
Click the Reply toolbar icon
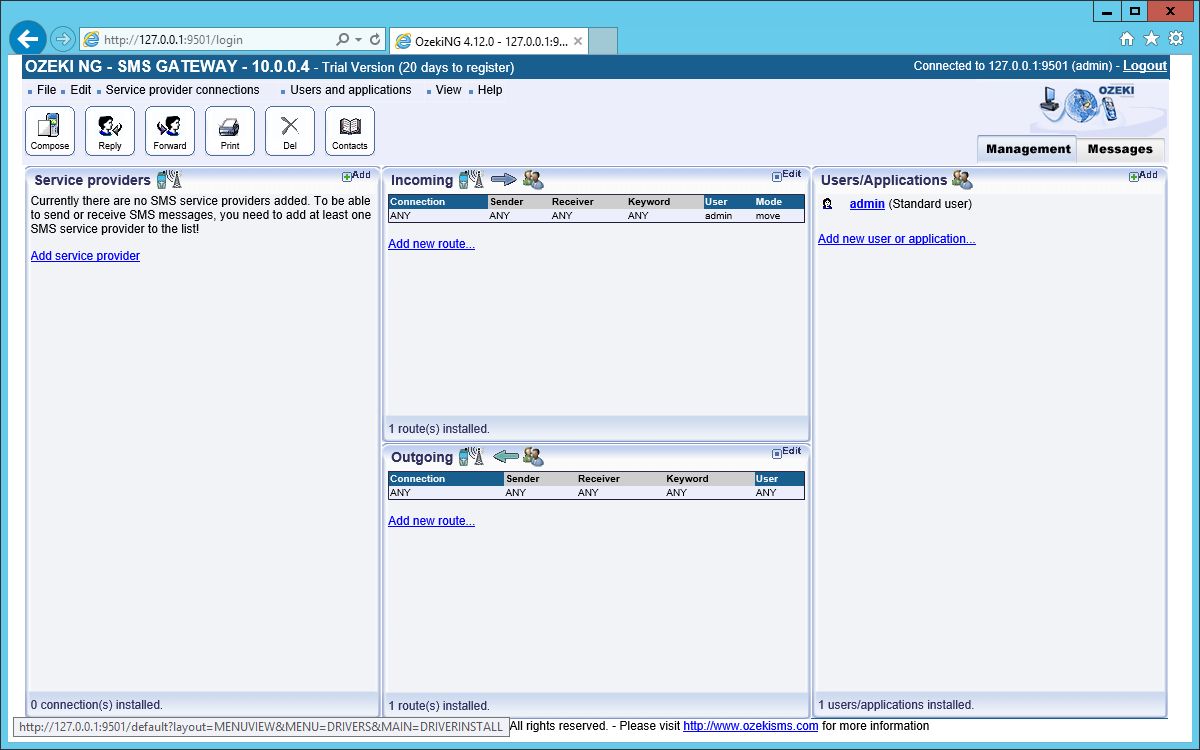[110, 131]
